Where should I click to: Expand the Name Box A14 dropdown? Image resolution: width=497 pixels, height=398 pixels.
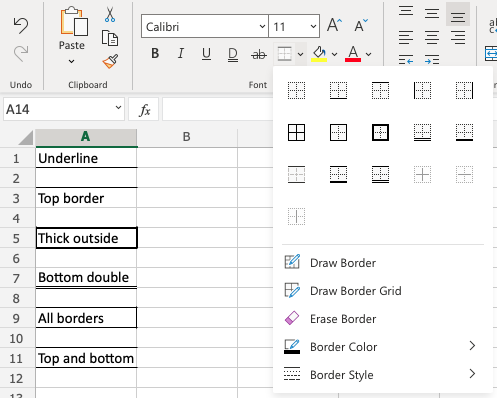point(118,108)
